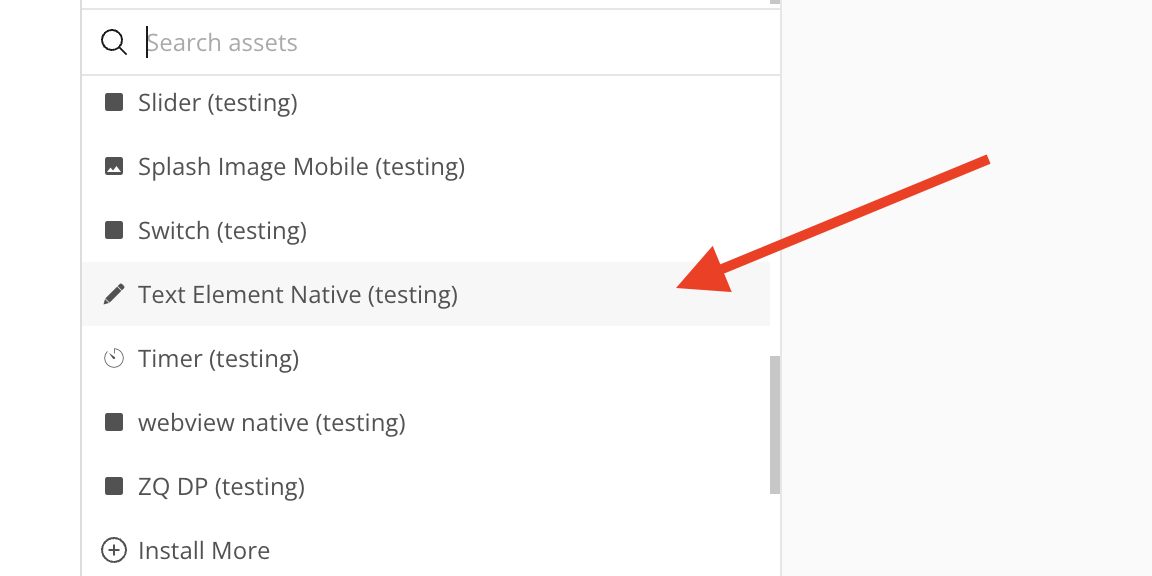The height and width of the screenshot is (576, 1152).
Task: Click the Timer clock icon
Action: point(114,358)
